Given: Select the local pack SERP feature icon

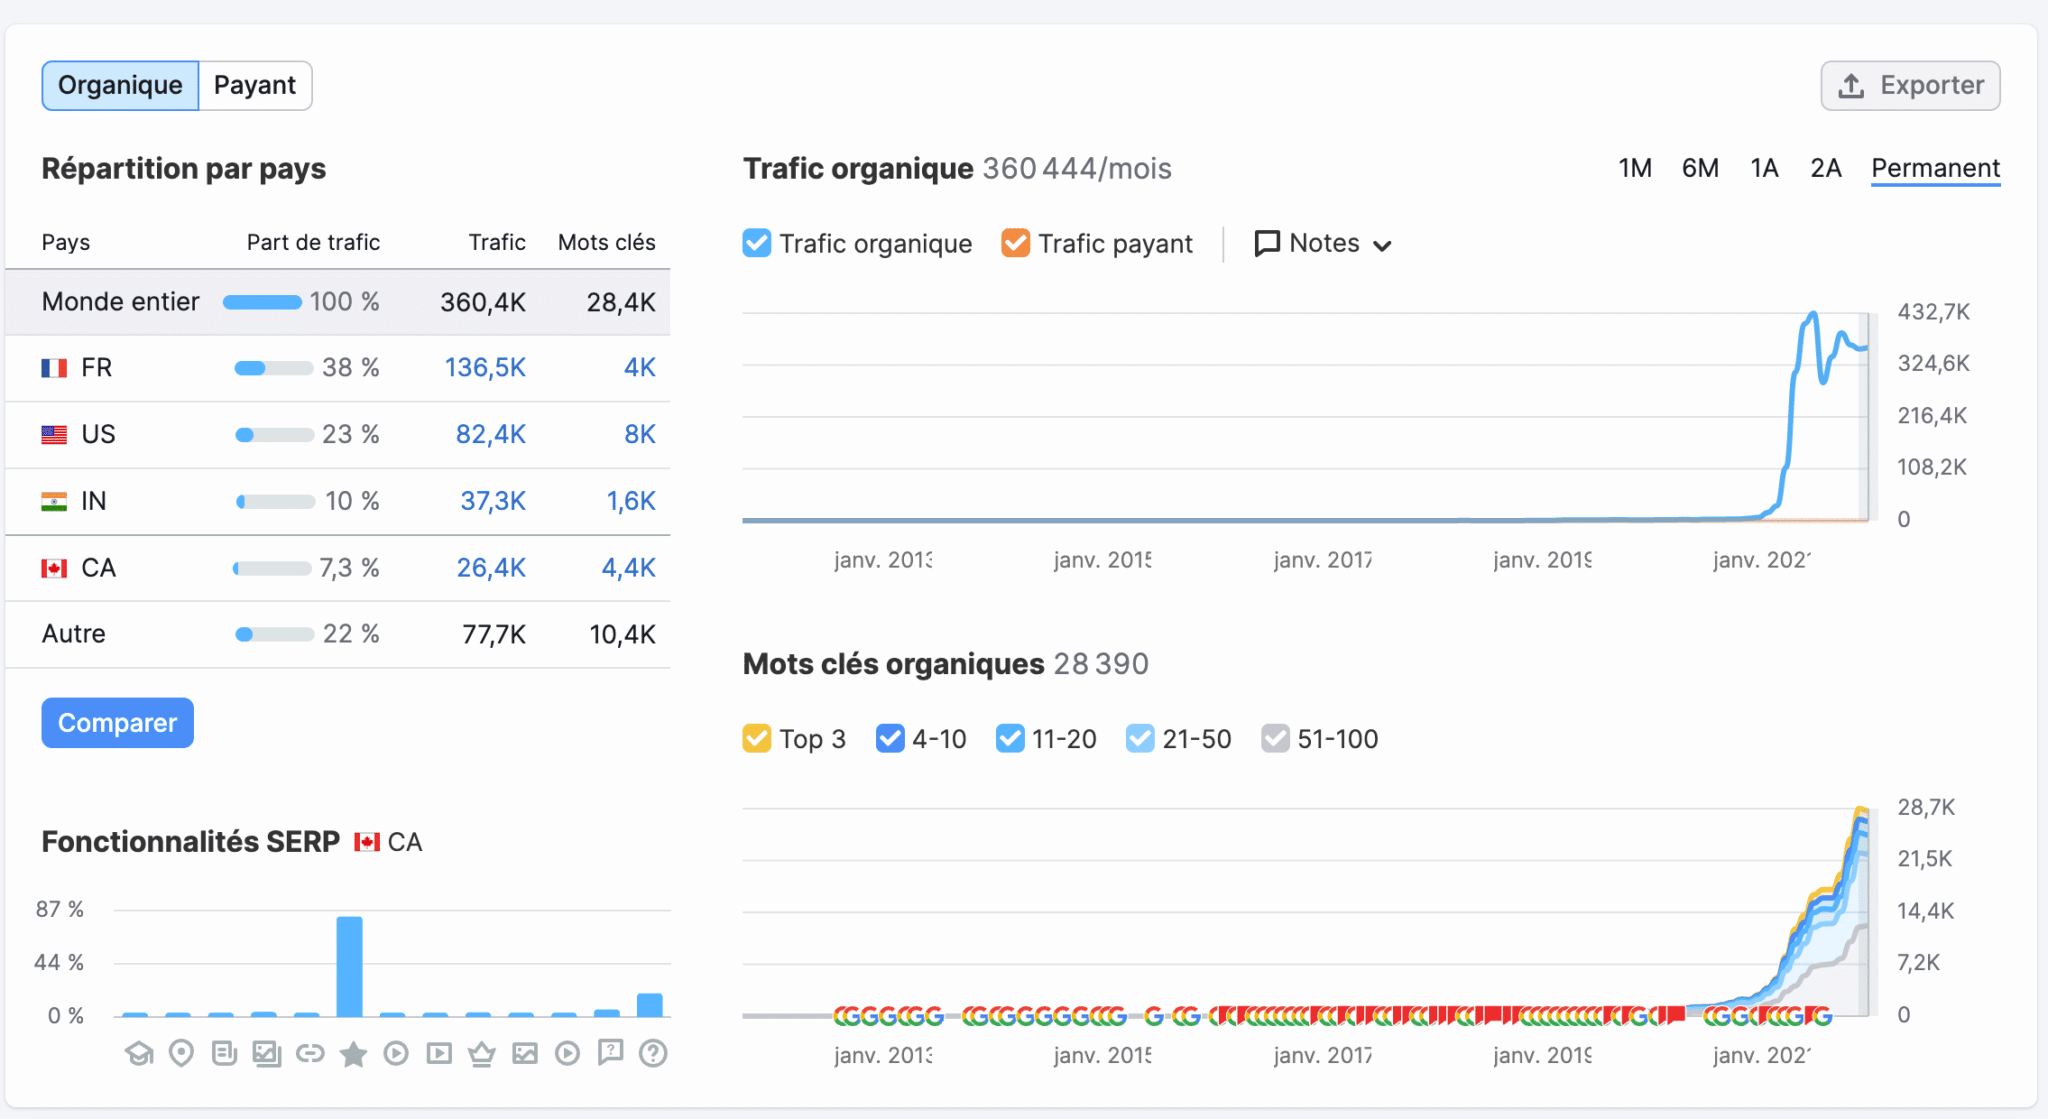Looking at the screenshot, I should pyautogui.click(x=181, y=1052).
